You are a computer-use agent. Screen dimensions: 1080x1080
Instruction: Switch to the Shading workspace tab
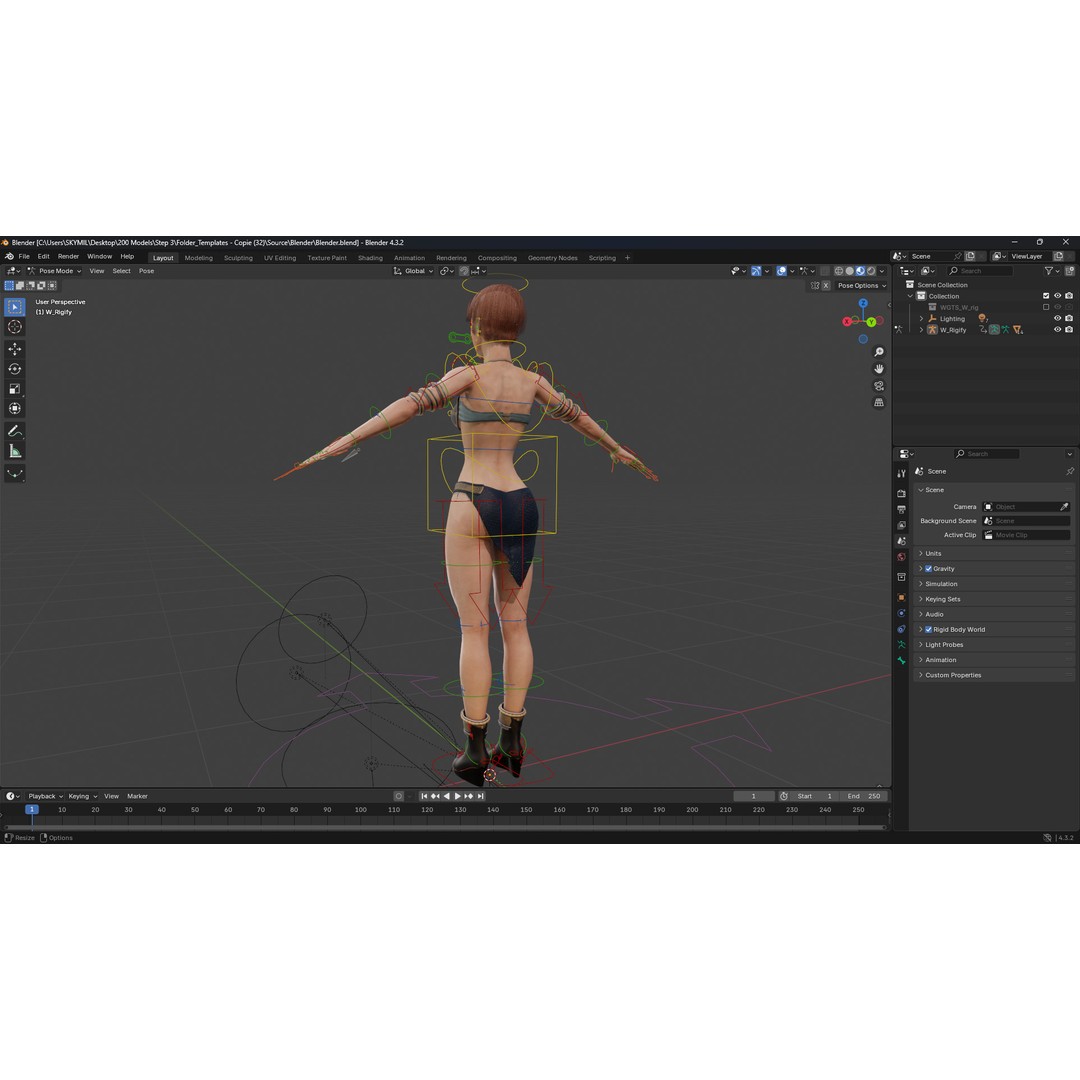370,258
